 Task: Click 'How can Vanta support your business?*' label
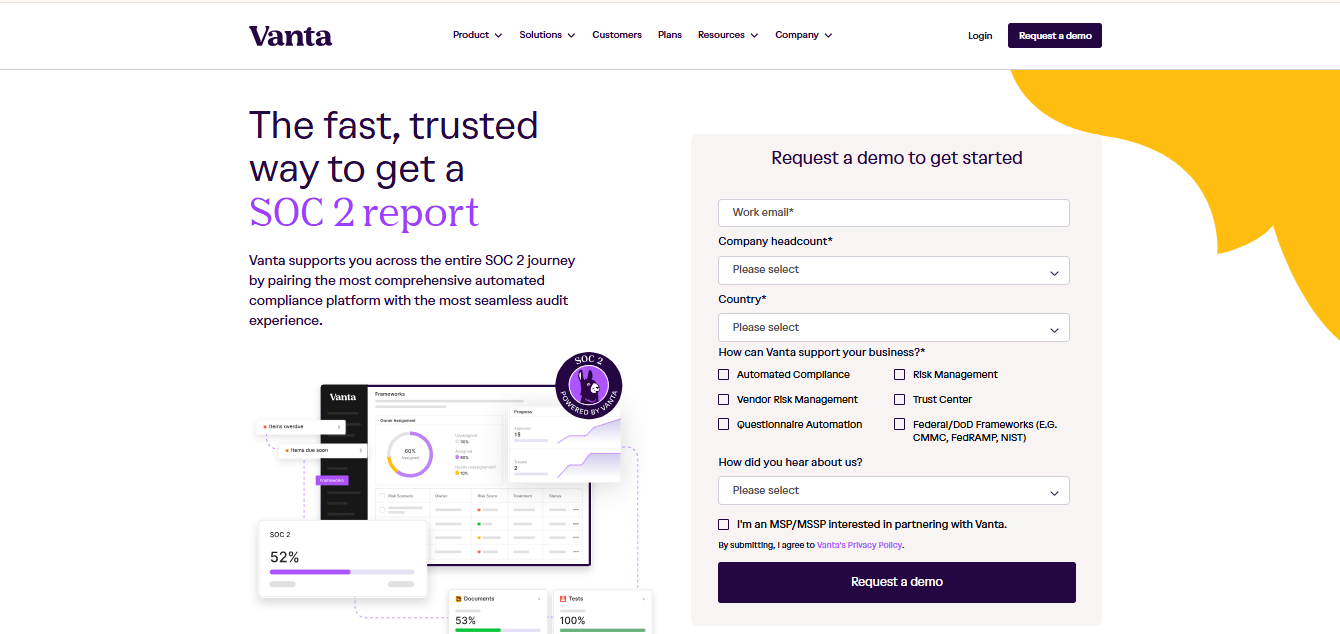click(822, 353)
